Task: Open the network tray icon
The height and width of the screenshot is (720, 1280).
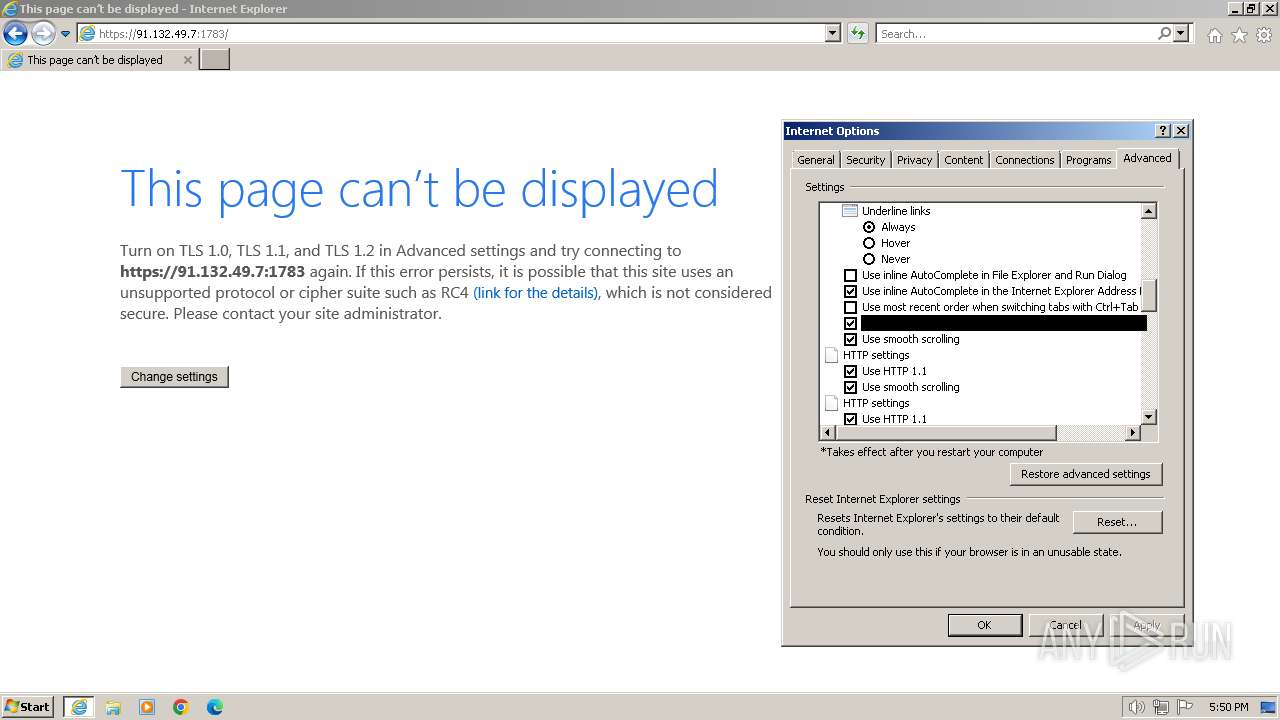Action: [x=1161, y=707]
